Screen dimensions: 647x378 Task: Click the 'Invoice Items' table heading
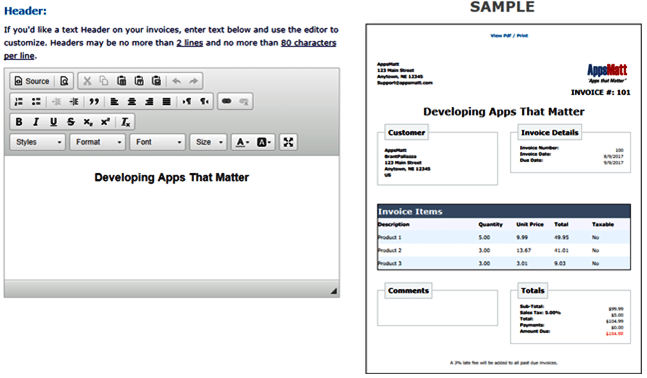[x=410, y=211]
